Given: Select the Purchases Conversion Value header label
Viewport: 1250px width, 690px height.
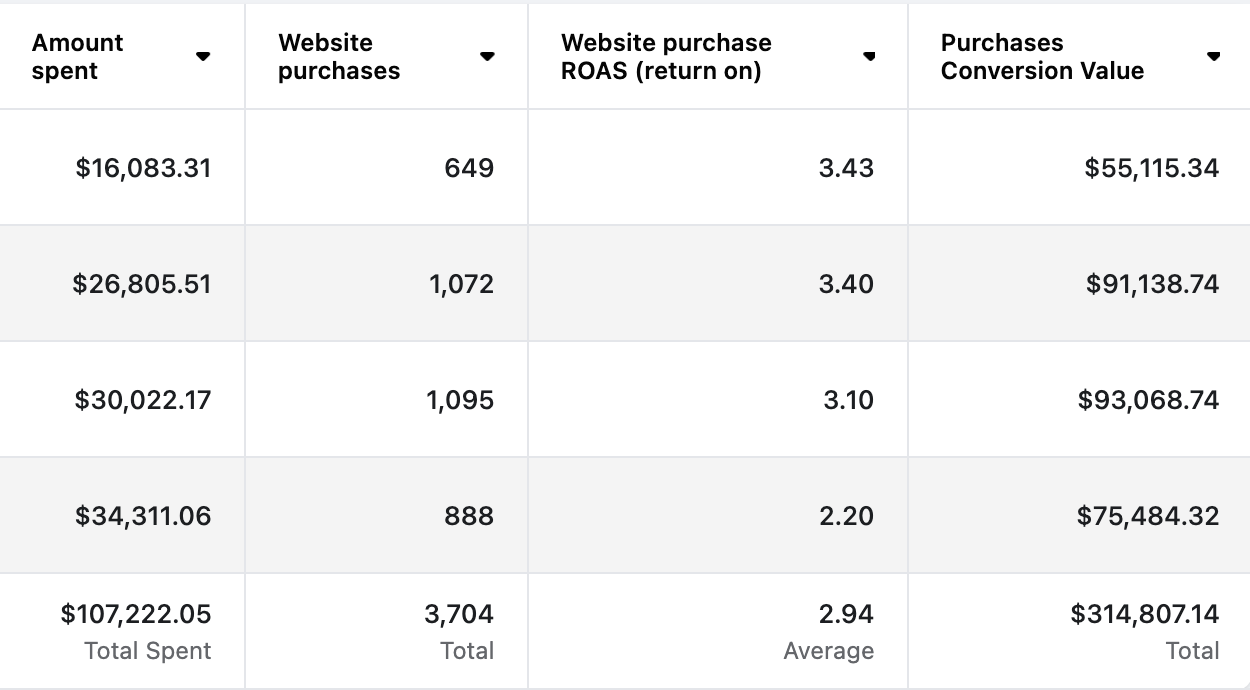Looking at the screenshot, I should (x=1042, y=57).
